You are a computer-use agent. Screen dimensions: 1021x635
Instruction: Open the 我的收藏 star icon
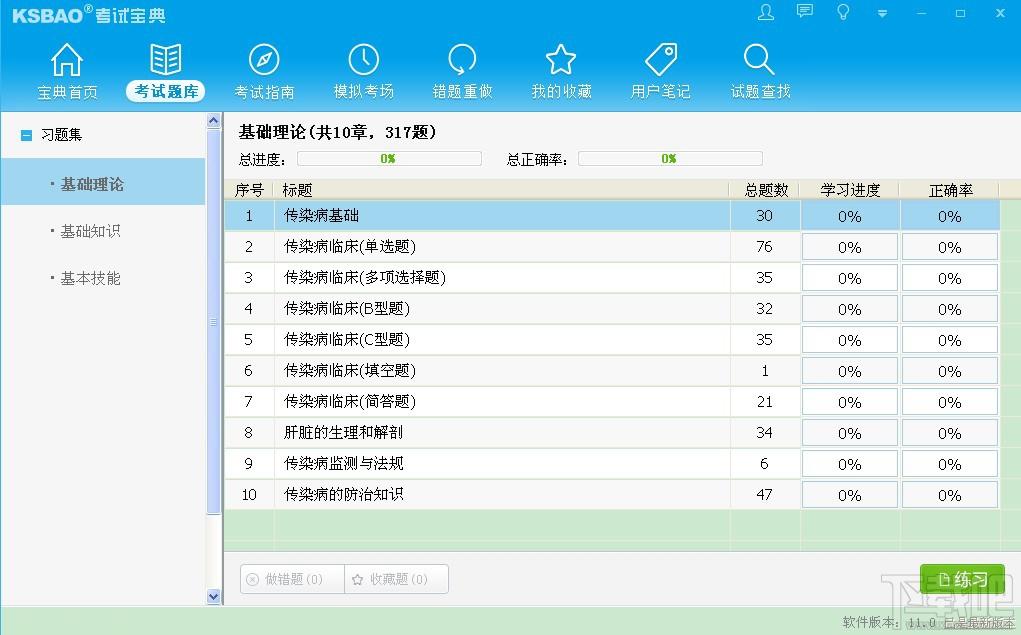[561, 60]
